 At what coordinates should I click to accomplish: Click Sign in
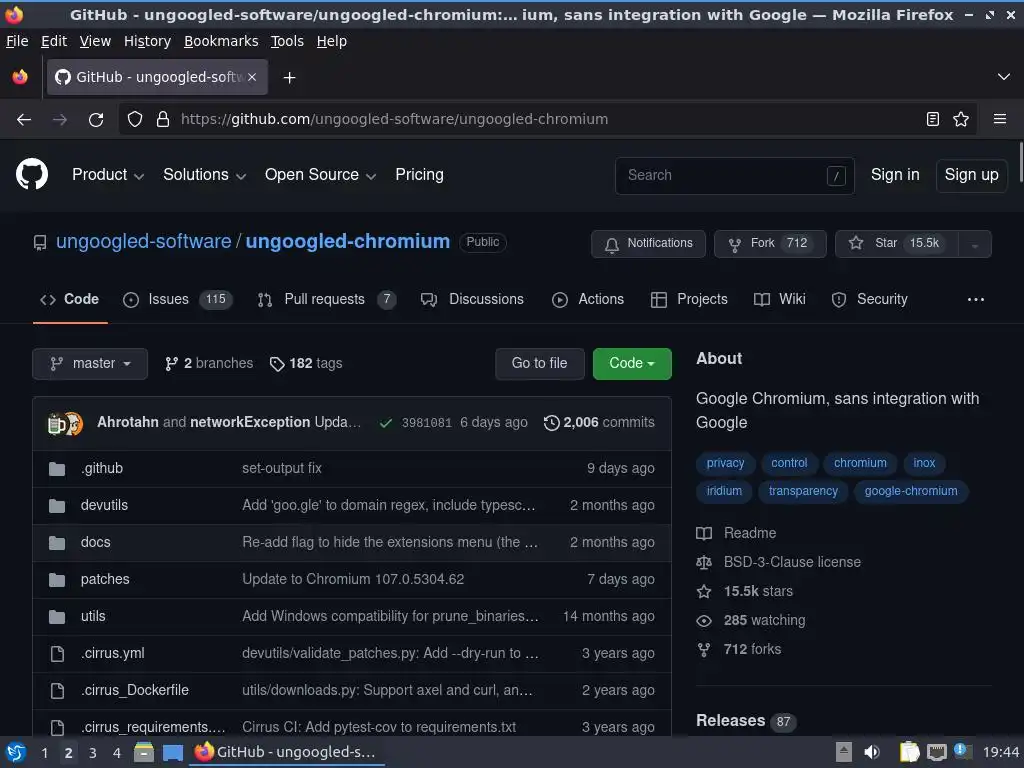(x=895, y=174)
